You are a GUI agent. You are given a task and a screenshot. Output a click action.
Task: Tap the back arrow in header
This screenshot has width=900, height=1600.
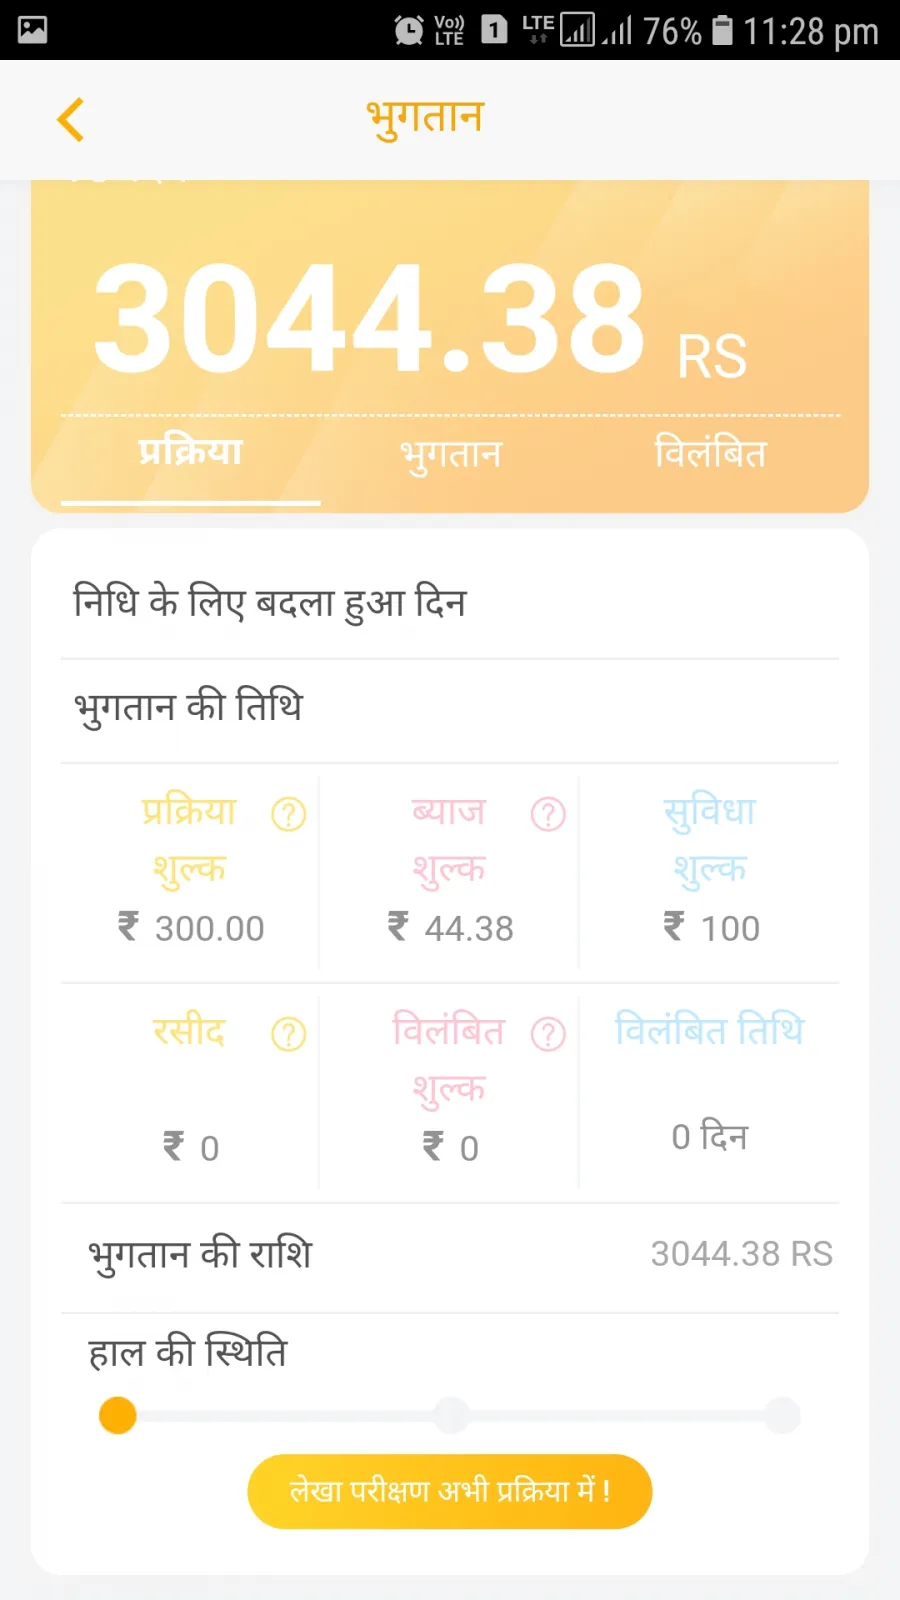click(x=71, y=120)
